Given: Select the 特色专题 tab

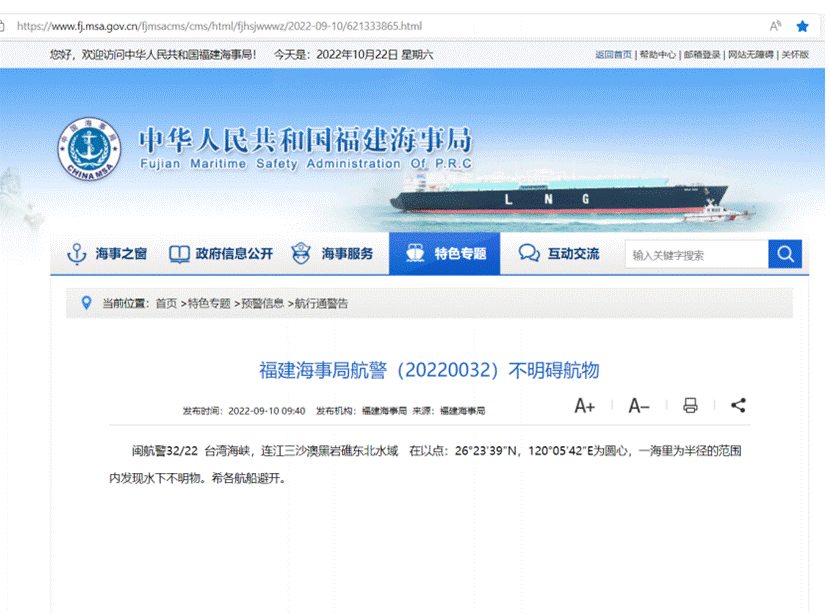Looking at the screenshot, I should pyautogui.click(x=444, y=254).
